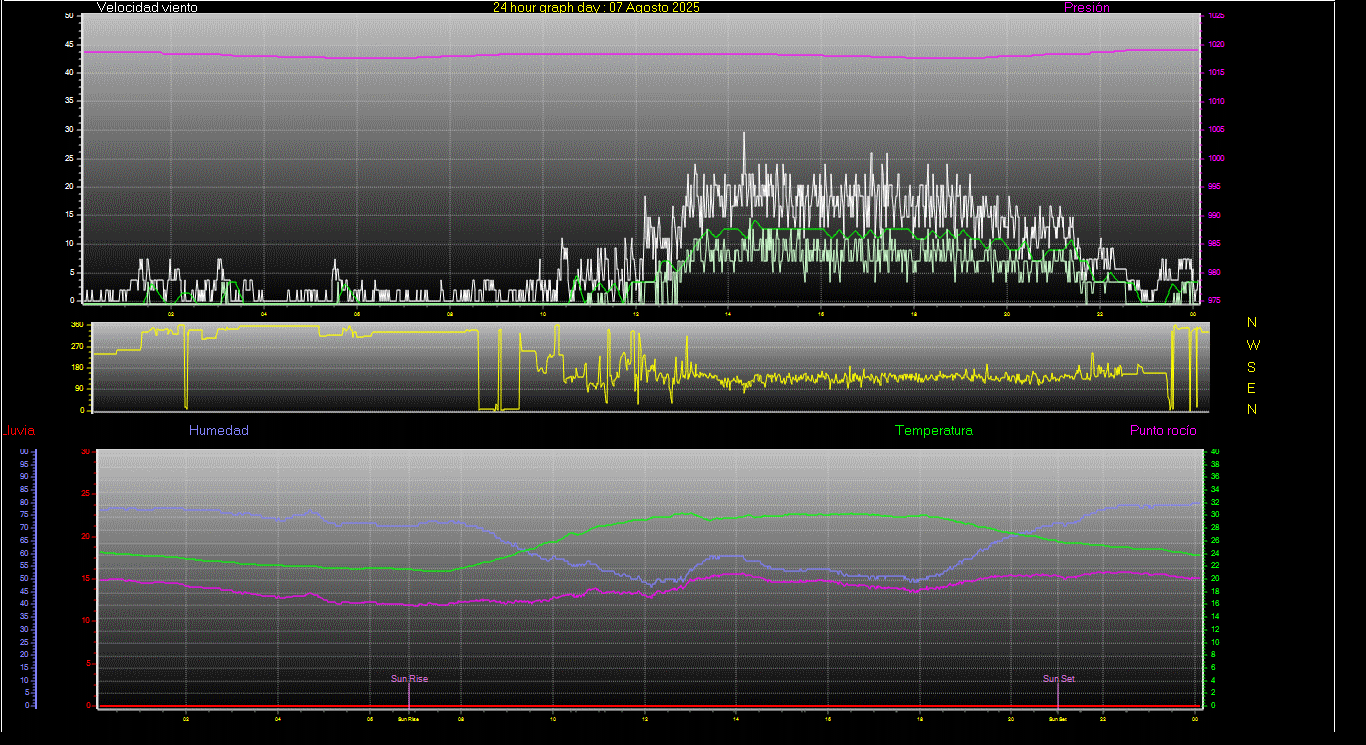Screen dimensions: 1366x745
Task: Select the 'Sun Set' marker label in lower chart
Action: (1059, 679)
